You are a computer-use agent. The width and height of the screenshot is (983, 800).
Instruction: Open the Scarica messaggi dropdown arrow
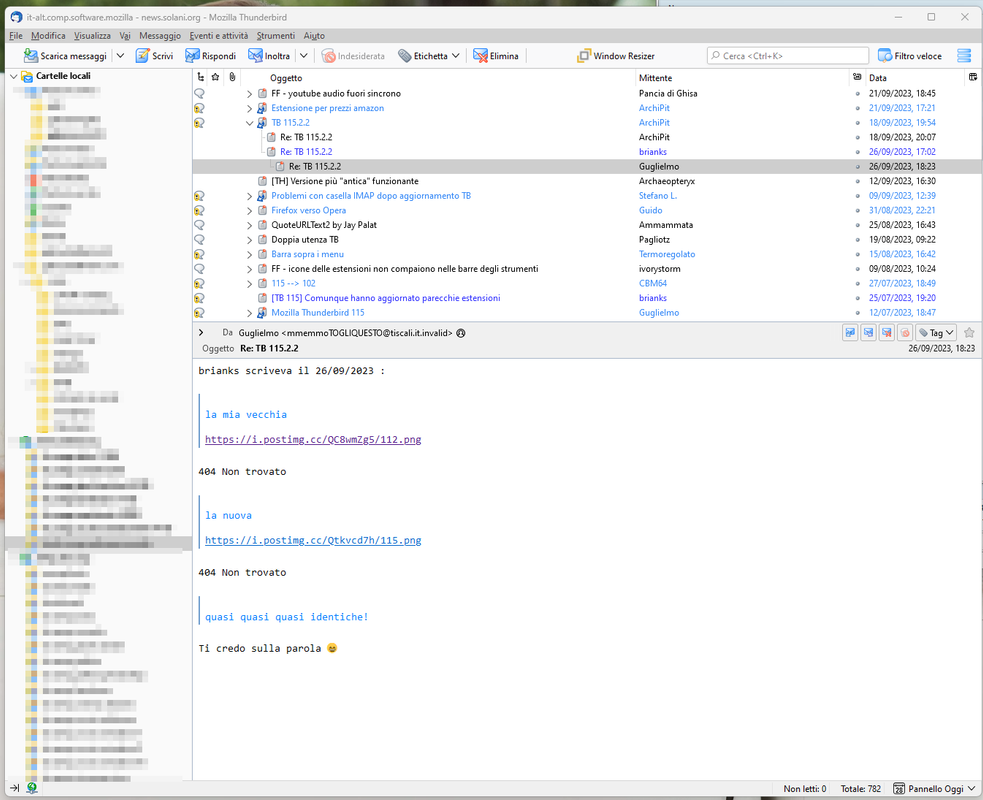coord(120,56)
